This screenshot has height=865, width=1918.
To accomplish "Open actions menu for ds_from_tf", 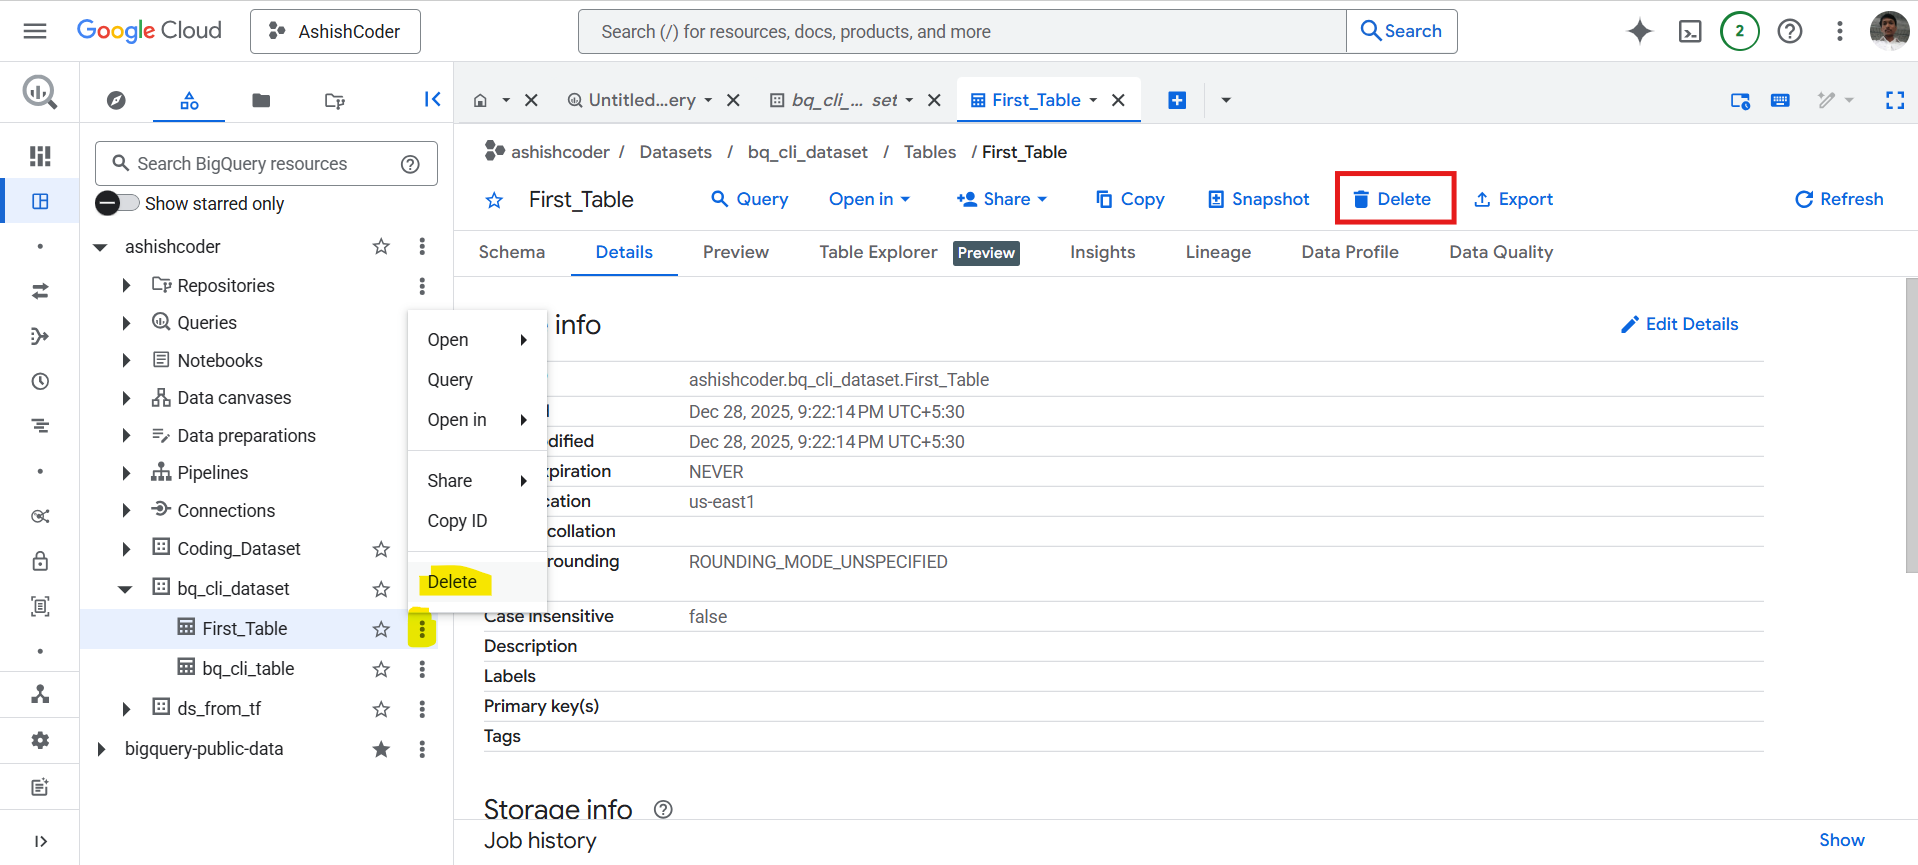I will pos(422,709).
